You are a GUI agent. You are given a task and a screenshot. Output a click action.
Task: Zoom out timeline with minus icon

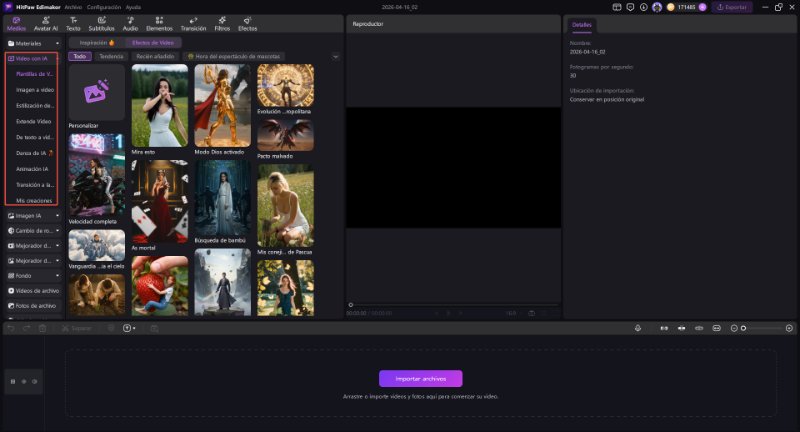(734, 328)
